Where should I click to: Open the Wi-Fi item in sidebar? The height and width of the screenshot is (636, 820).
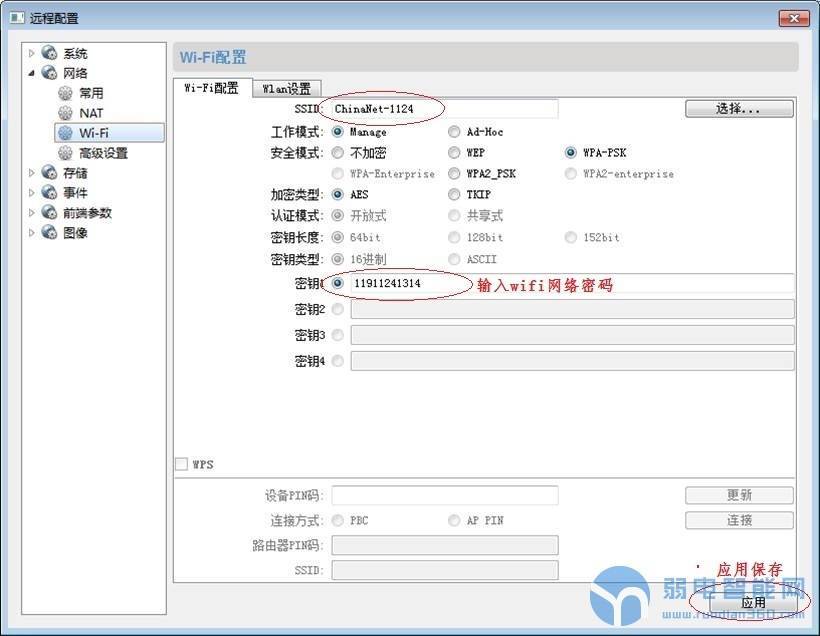94,133
